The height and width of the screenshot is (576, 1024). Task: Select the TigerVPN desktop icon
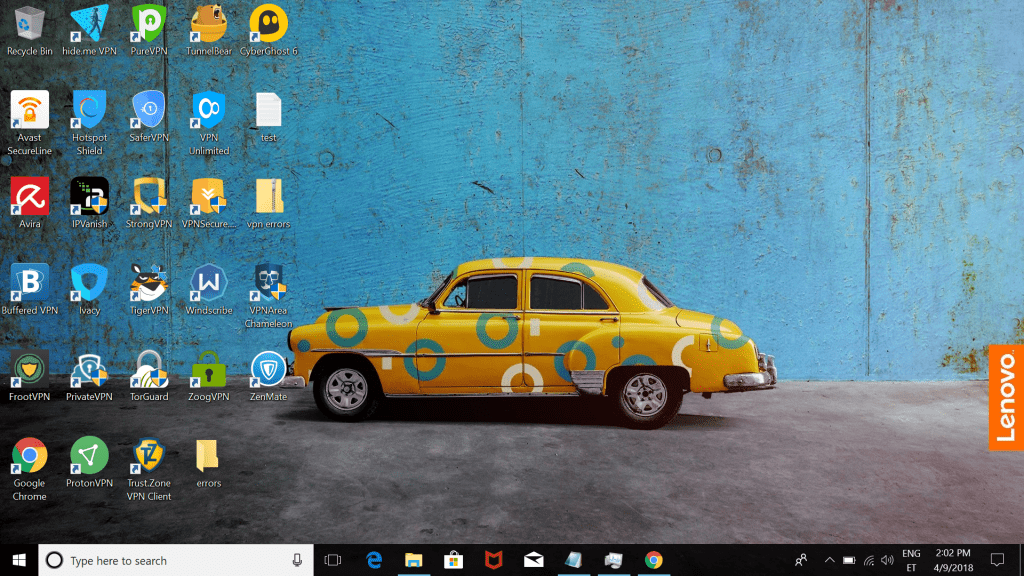tap(149, 289)
